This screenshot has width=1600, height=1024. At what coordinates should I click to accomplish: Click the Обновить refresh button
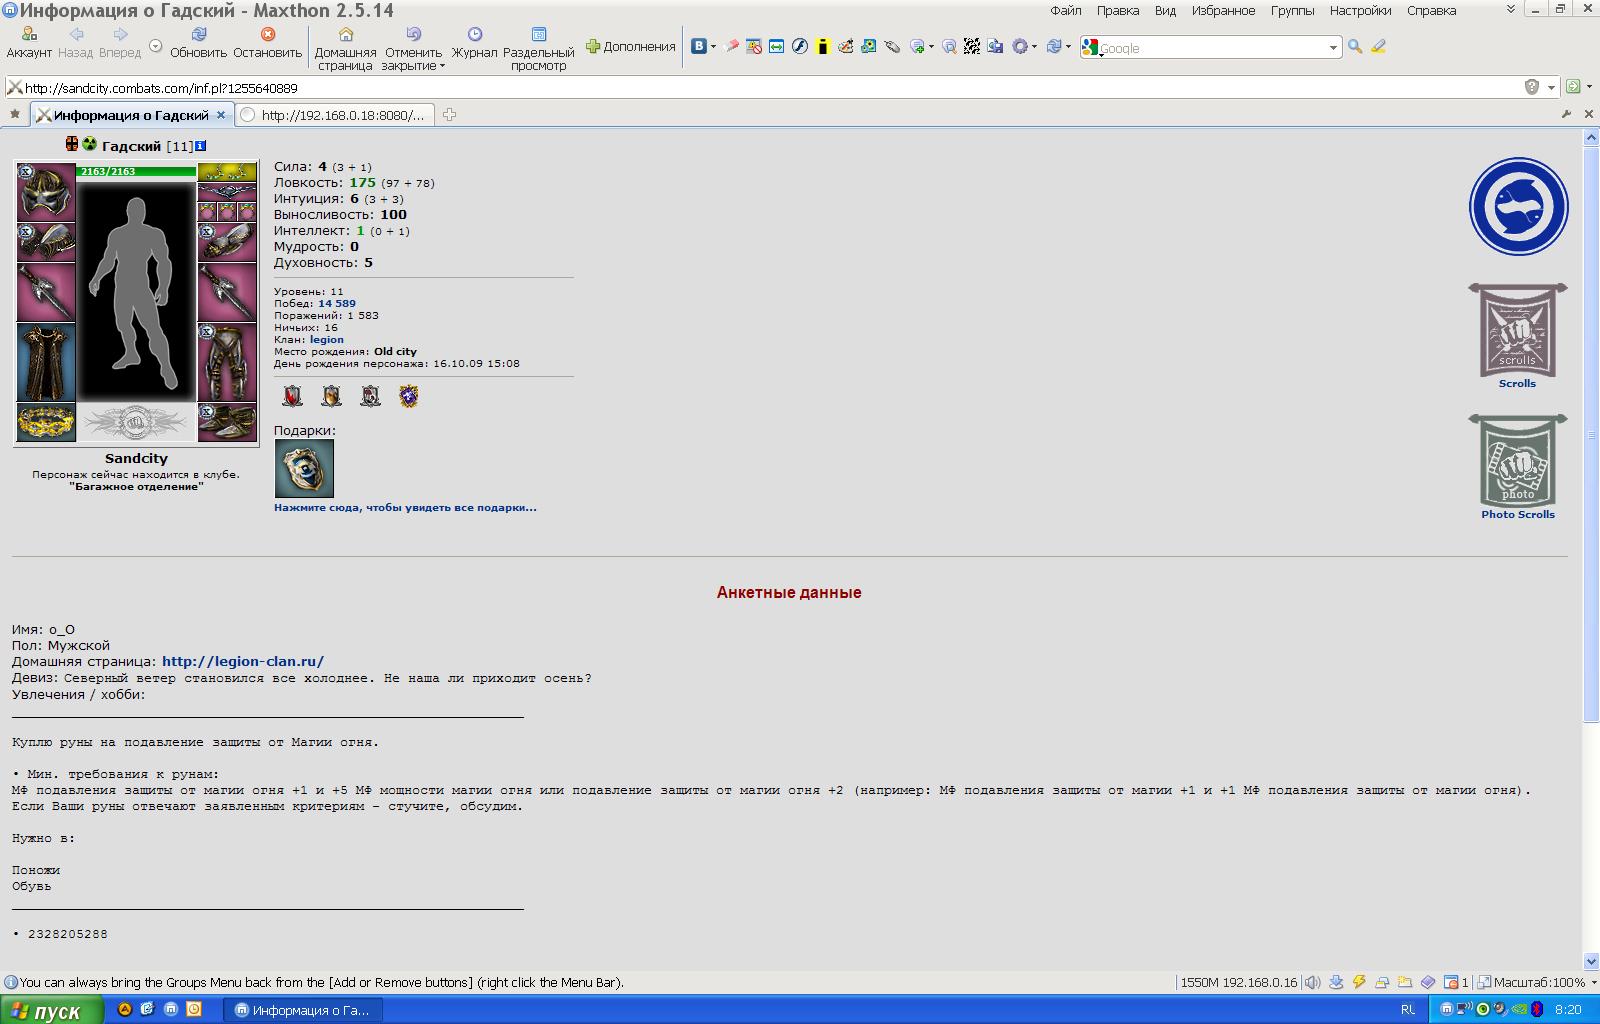coord(198,43)
